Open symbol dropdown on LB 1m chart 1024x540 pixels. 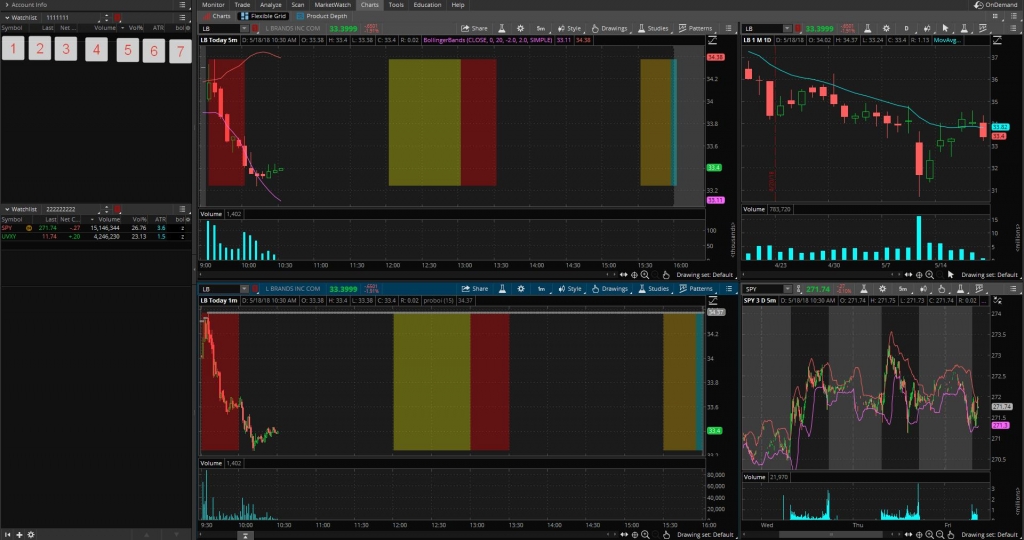[x=244, y=289]
